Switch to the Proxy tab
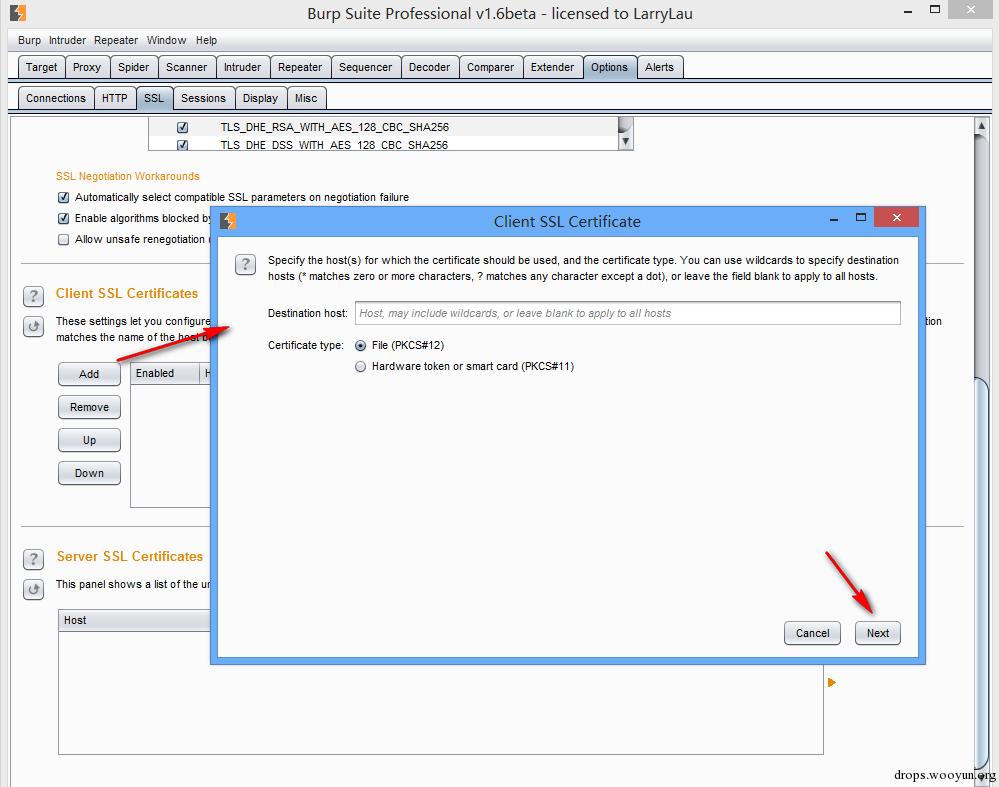Viewport: 1000px width, 787px height. tap(87, 67)
